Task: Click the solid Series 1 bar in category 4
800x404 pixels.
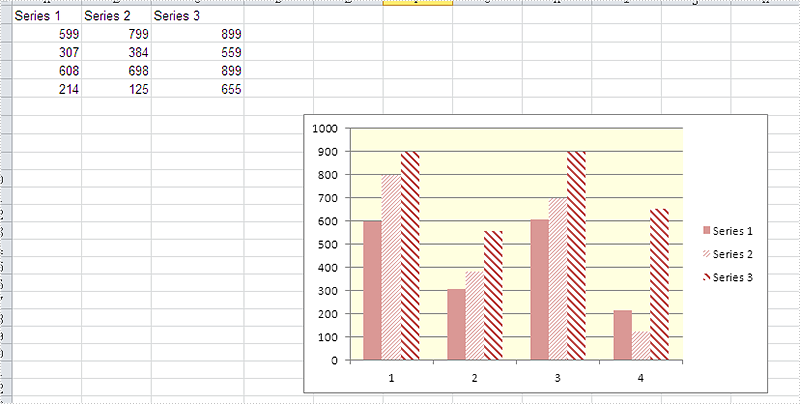Action: (622, 335)
